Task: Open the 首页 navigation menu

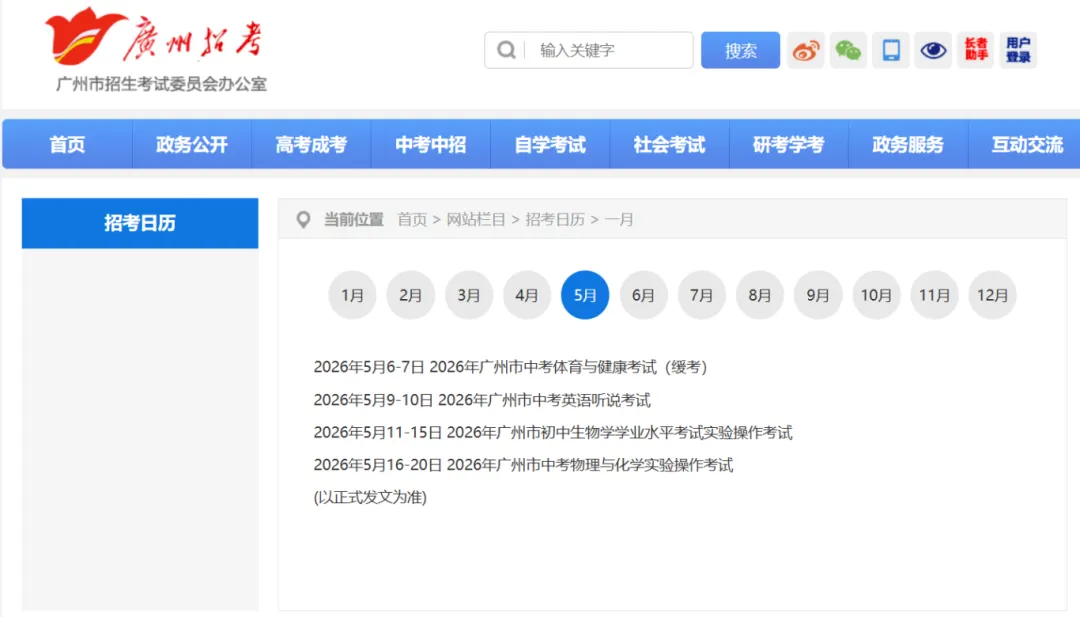Action: tap(66, 143)
